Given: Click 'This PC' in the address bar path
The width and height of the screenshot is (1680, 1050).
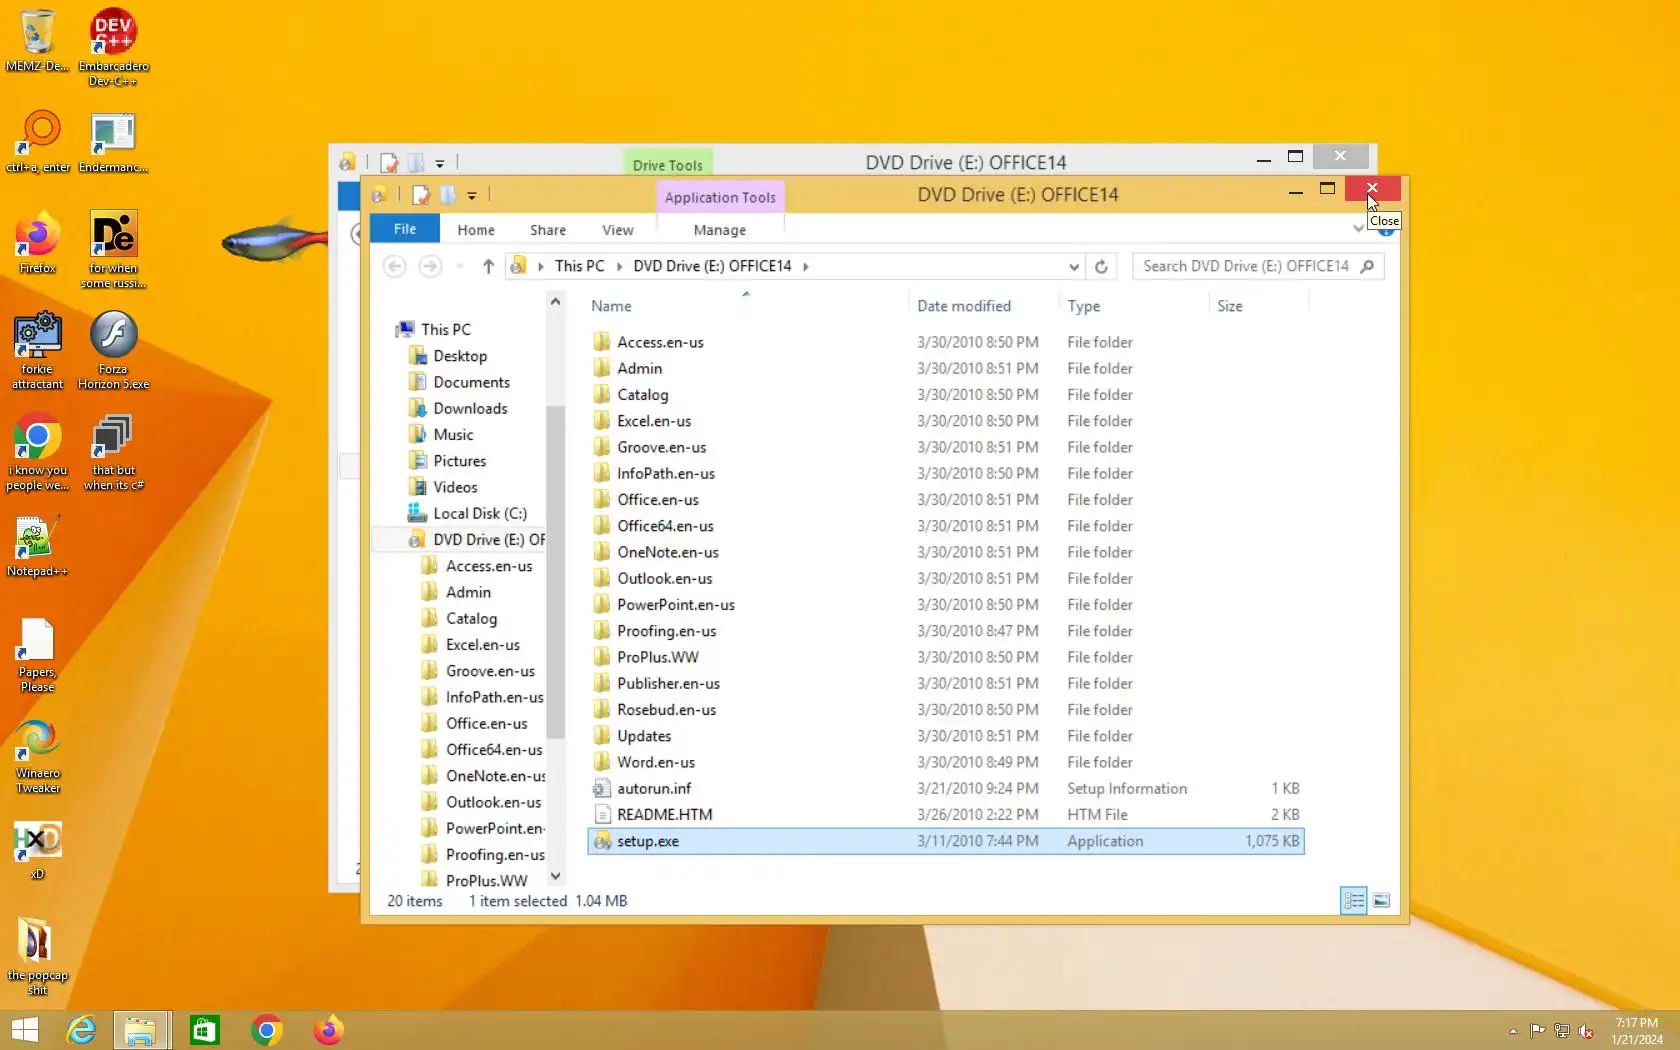Looking at the screenshot, I should tap(580, 266).
